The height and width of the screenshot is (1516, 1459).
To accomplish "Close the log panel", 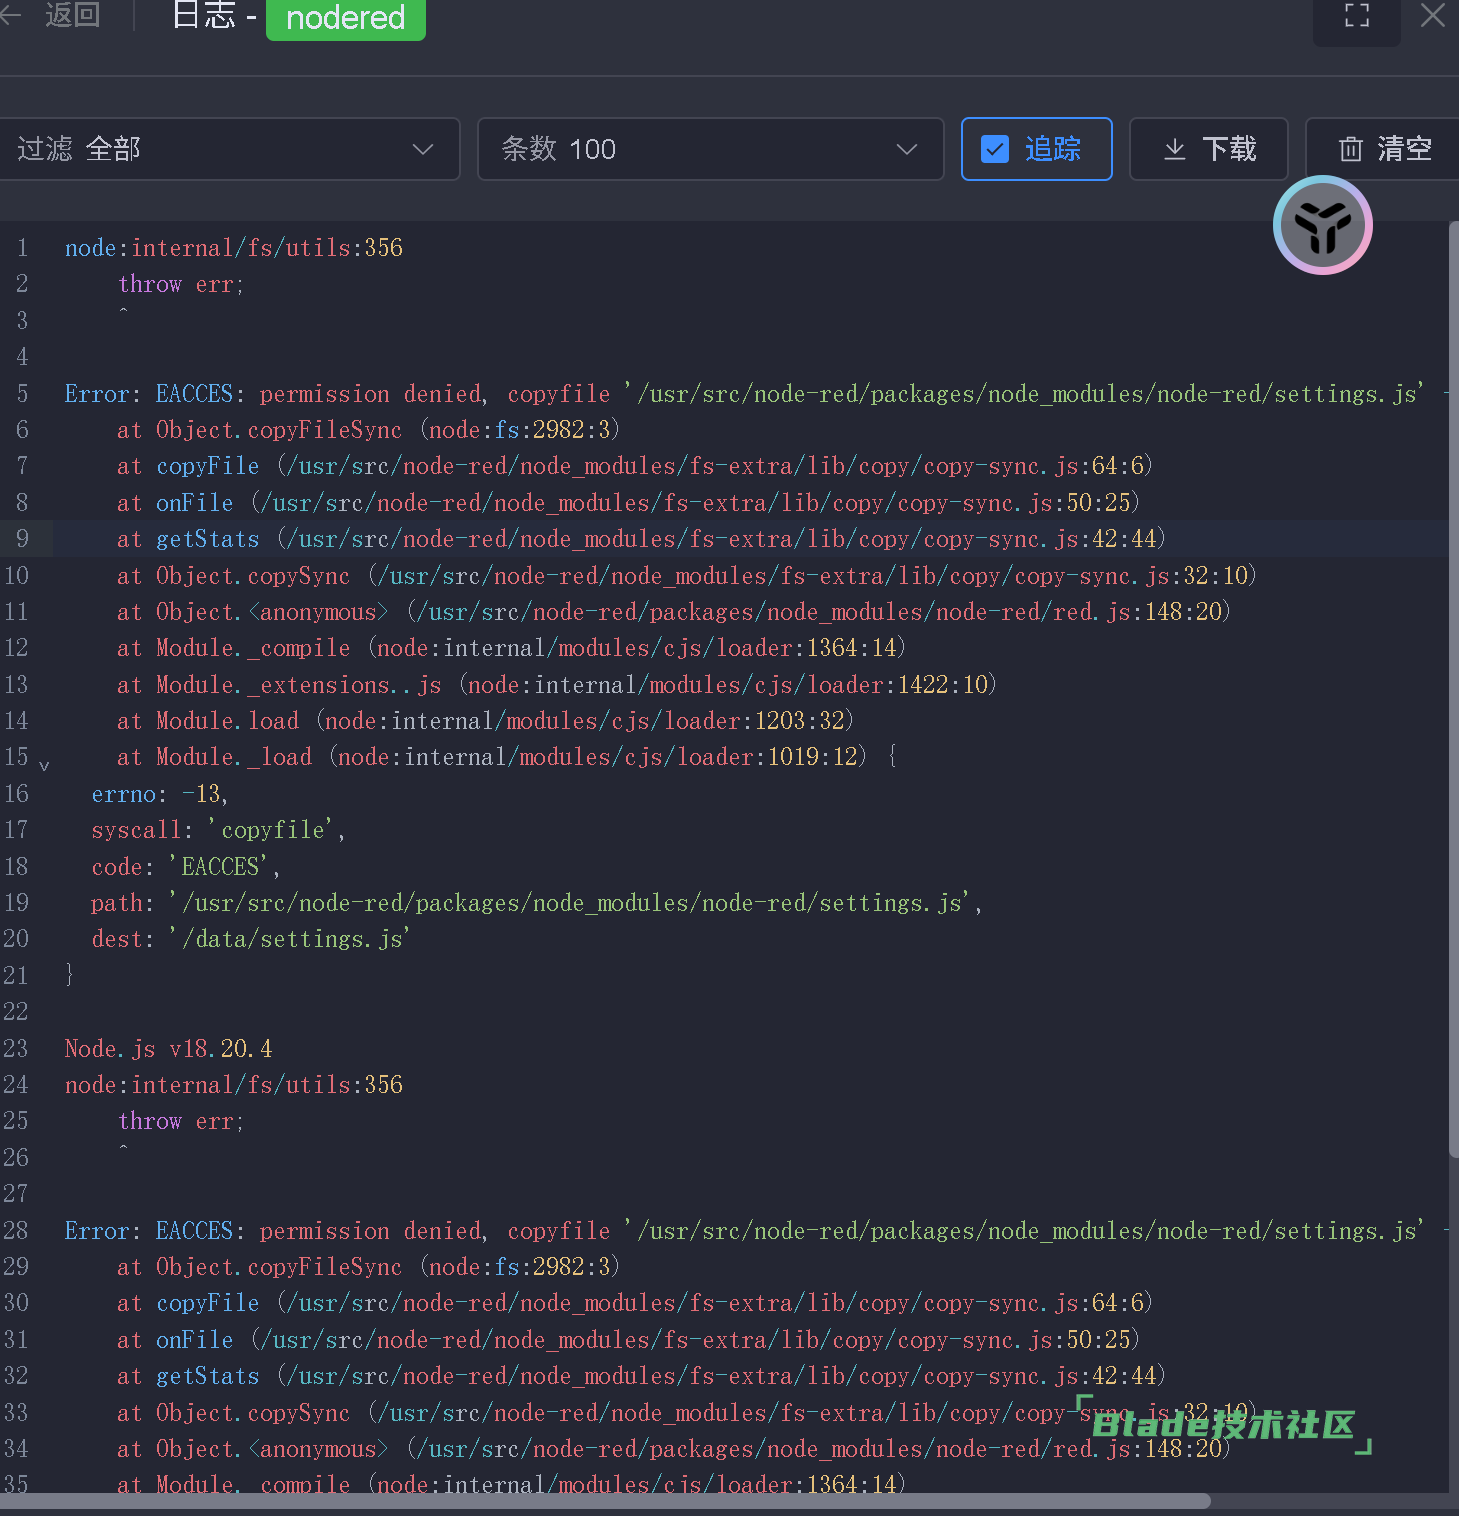I will 1432,16.
